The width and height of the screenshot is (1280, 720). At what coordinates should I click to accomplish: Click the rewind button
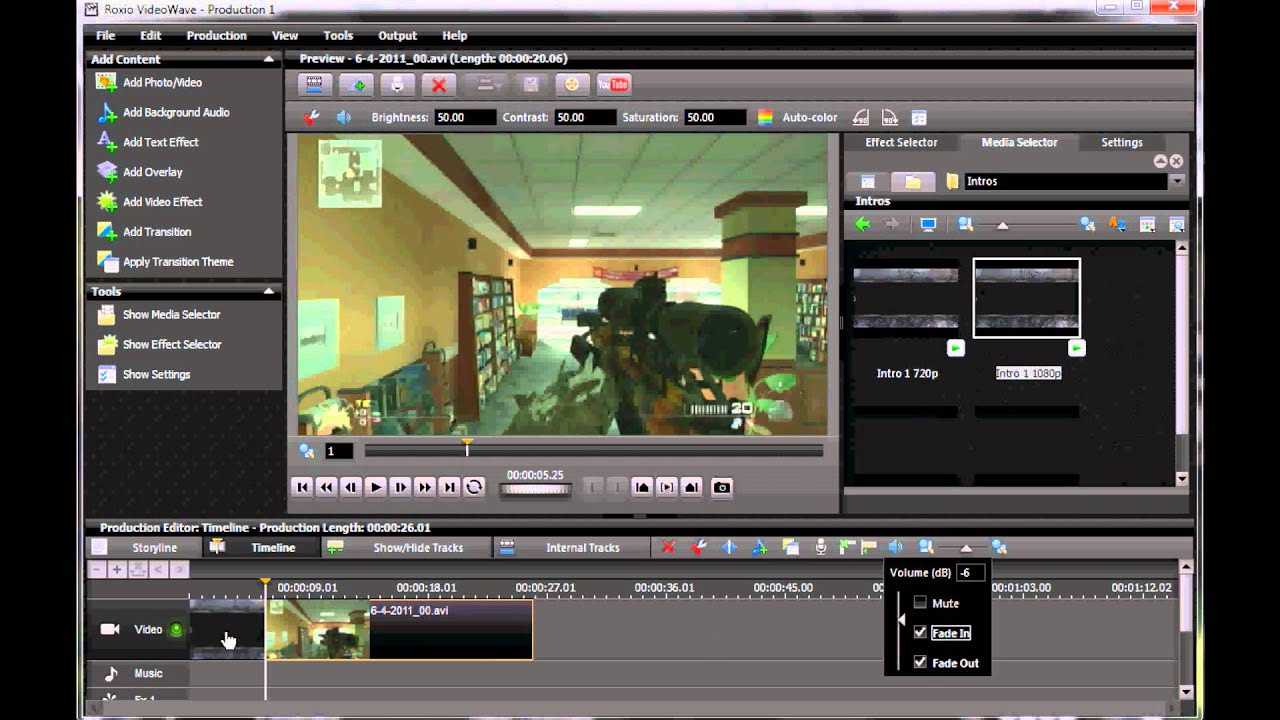pos(326,487)
